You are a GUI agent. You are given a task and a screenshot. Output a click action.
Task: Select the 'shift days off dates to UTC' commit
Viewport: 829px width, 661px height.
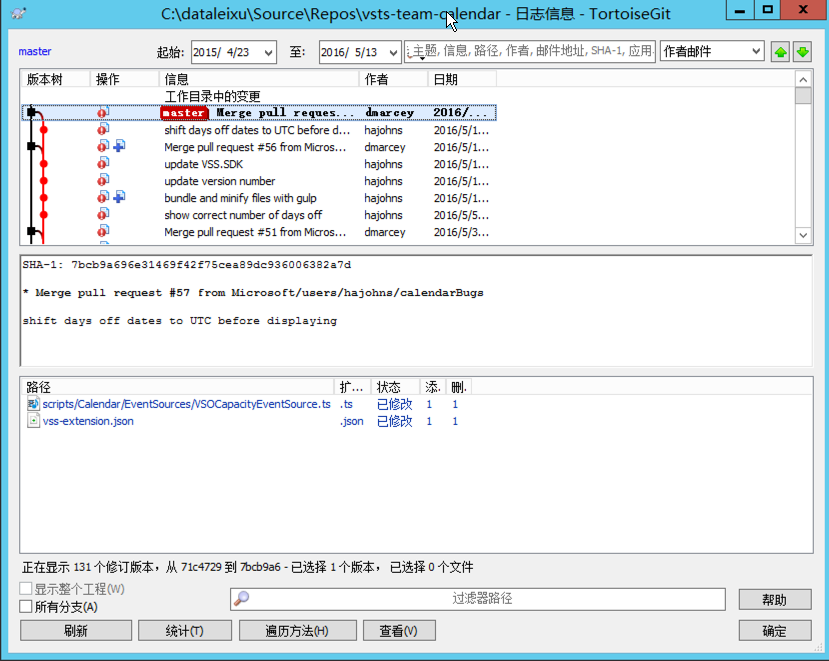[259, 130]
